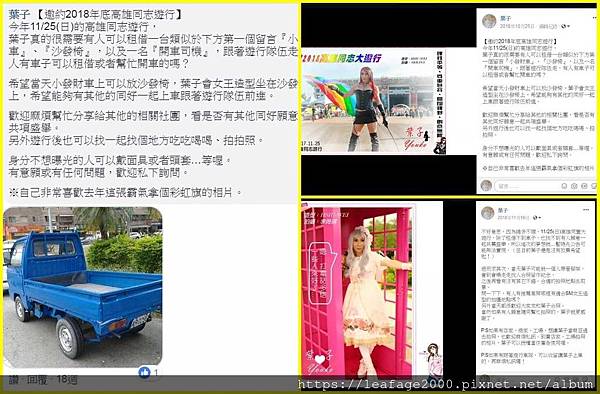Click line 另外遊行後也可以找一起找個地方吃吃喝喝
600x394 pixels.
tap(136, 140)
